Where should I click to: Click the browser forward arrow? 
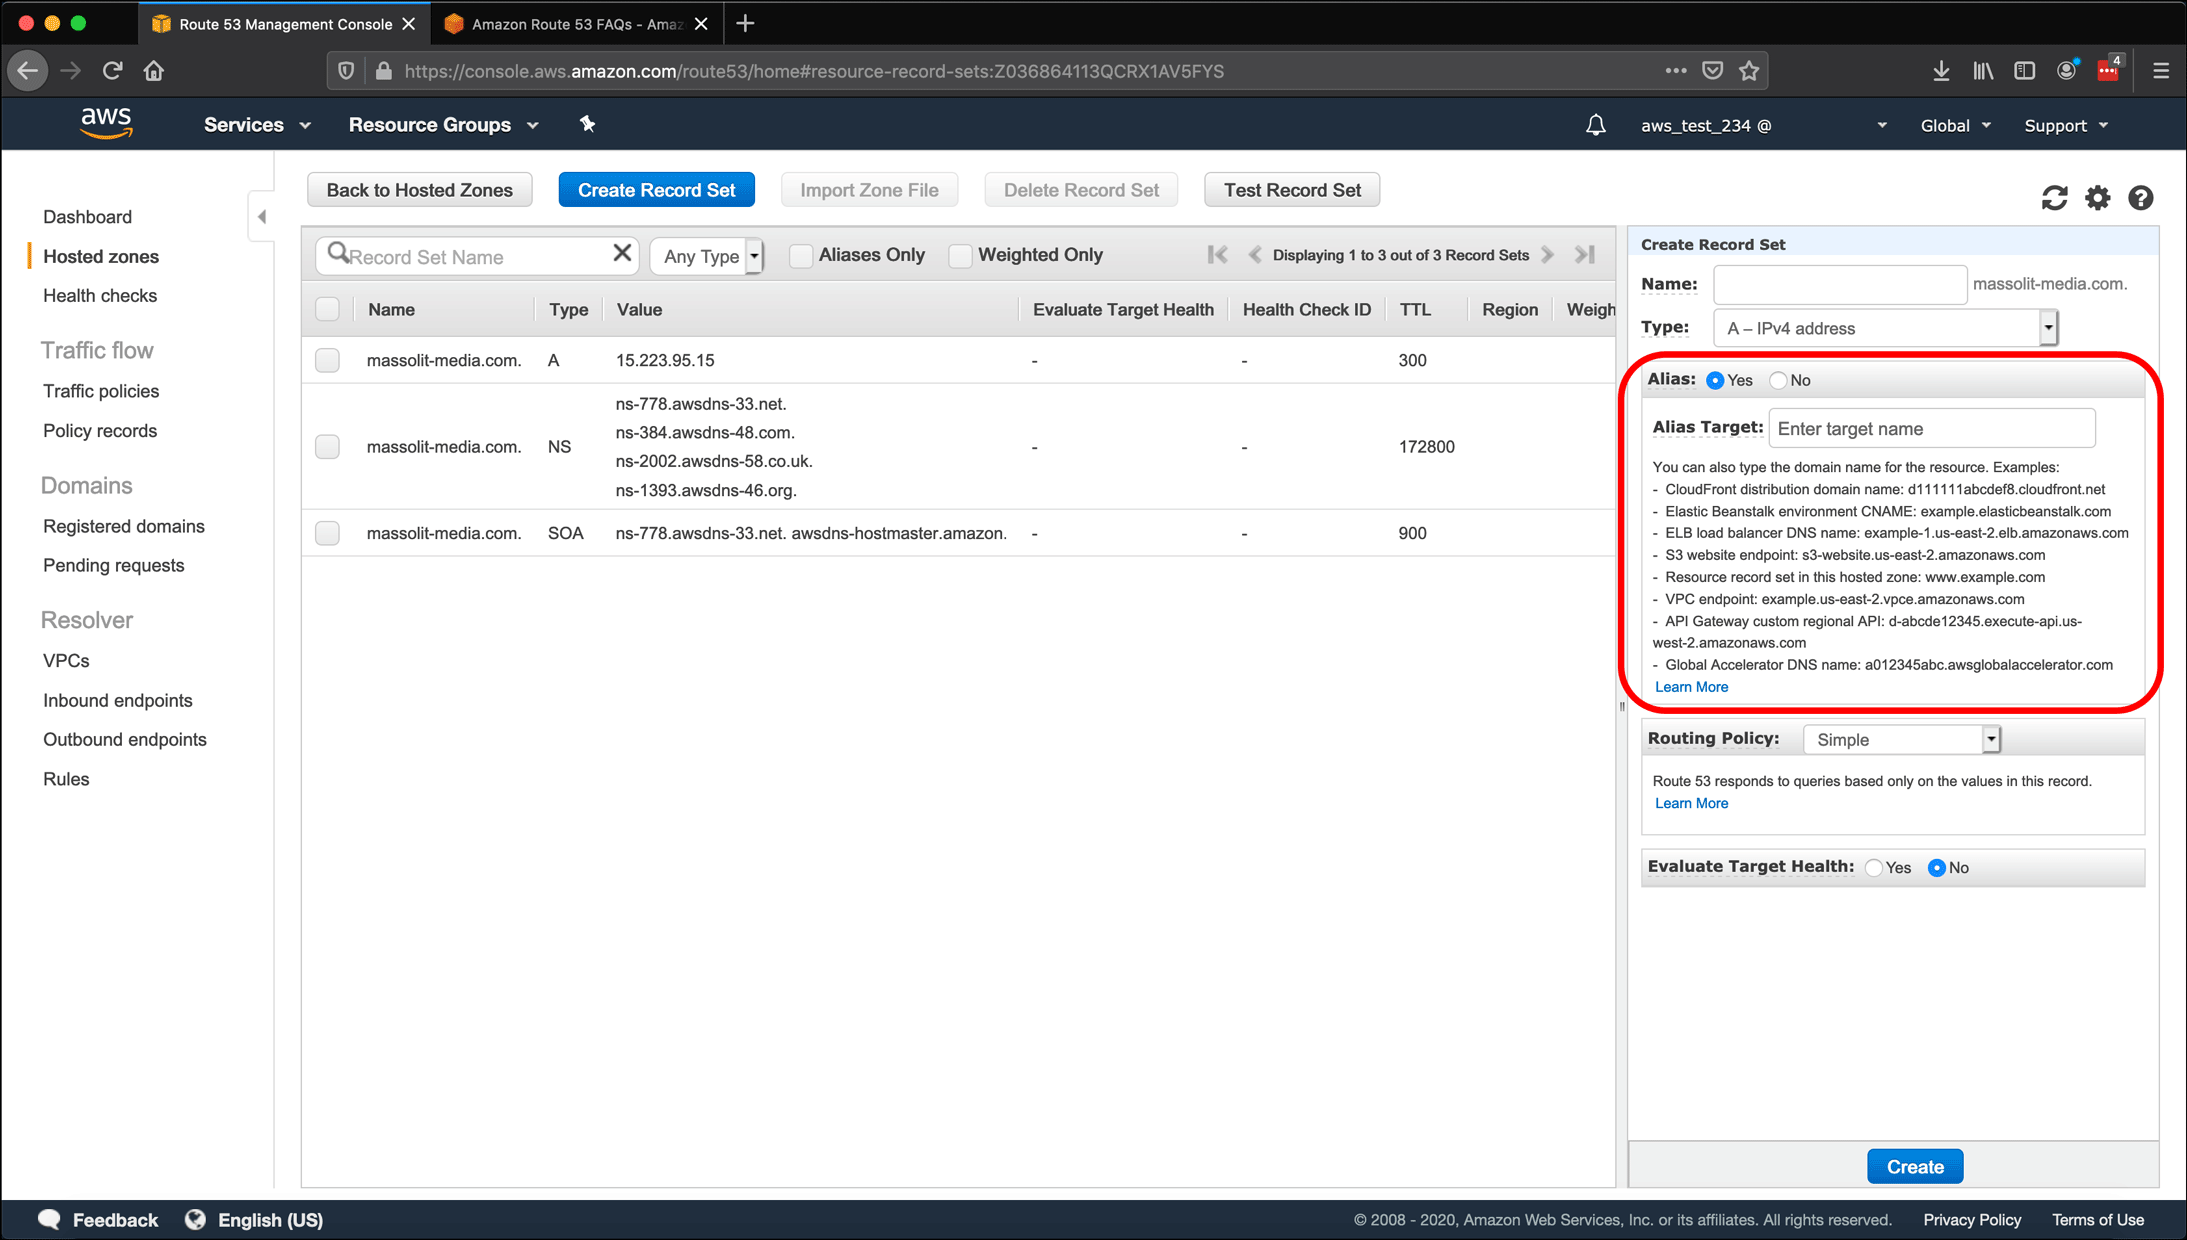70,71
